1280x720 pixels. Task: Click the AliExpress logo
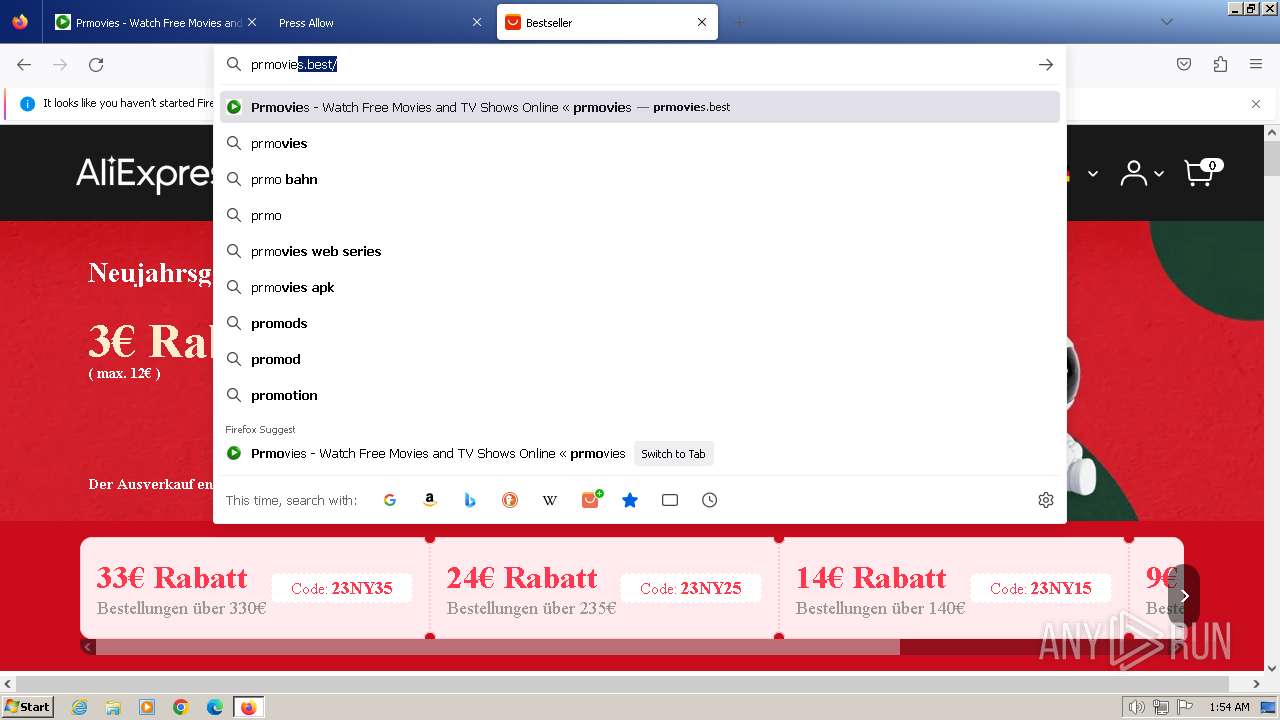point(145,174)
